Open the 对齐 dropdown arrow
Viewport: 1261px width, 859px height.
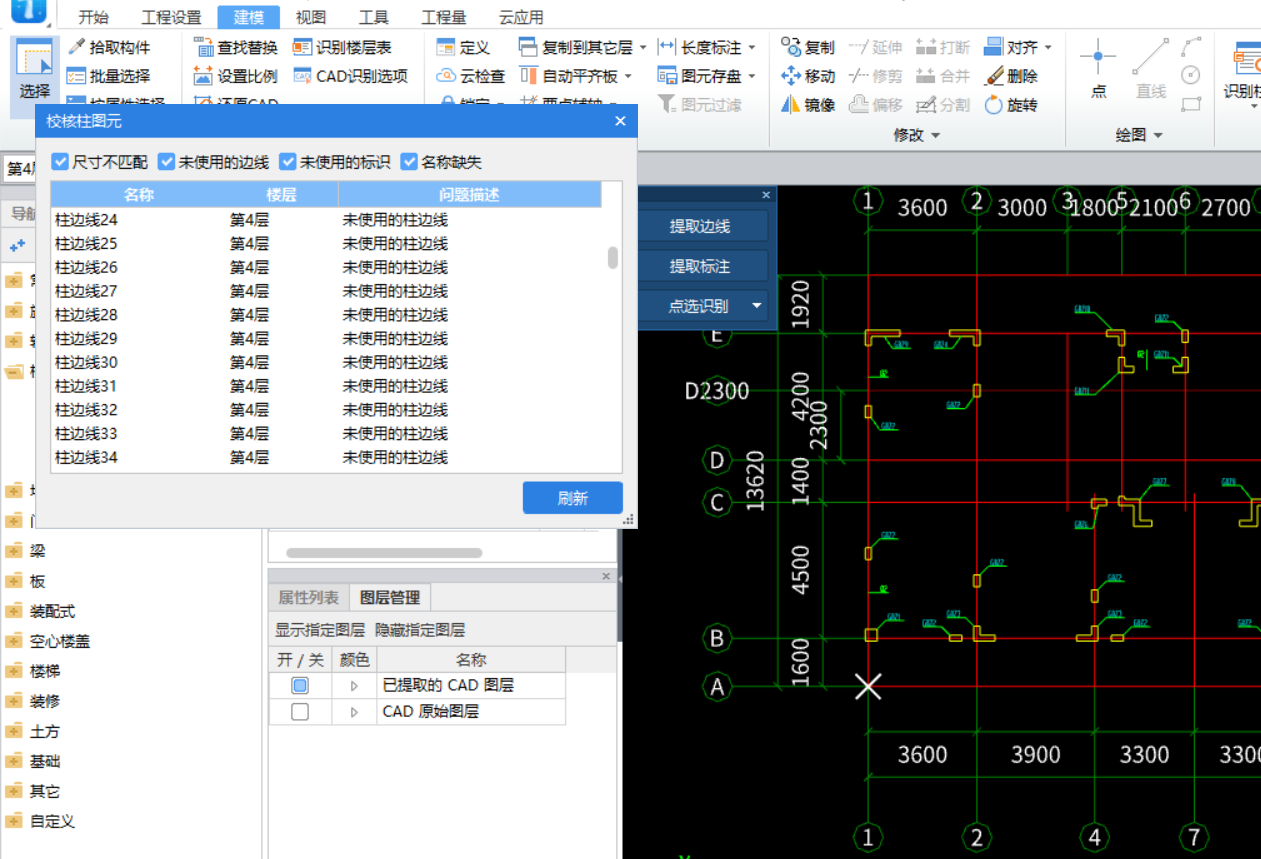1048,47
